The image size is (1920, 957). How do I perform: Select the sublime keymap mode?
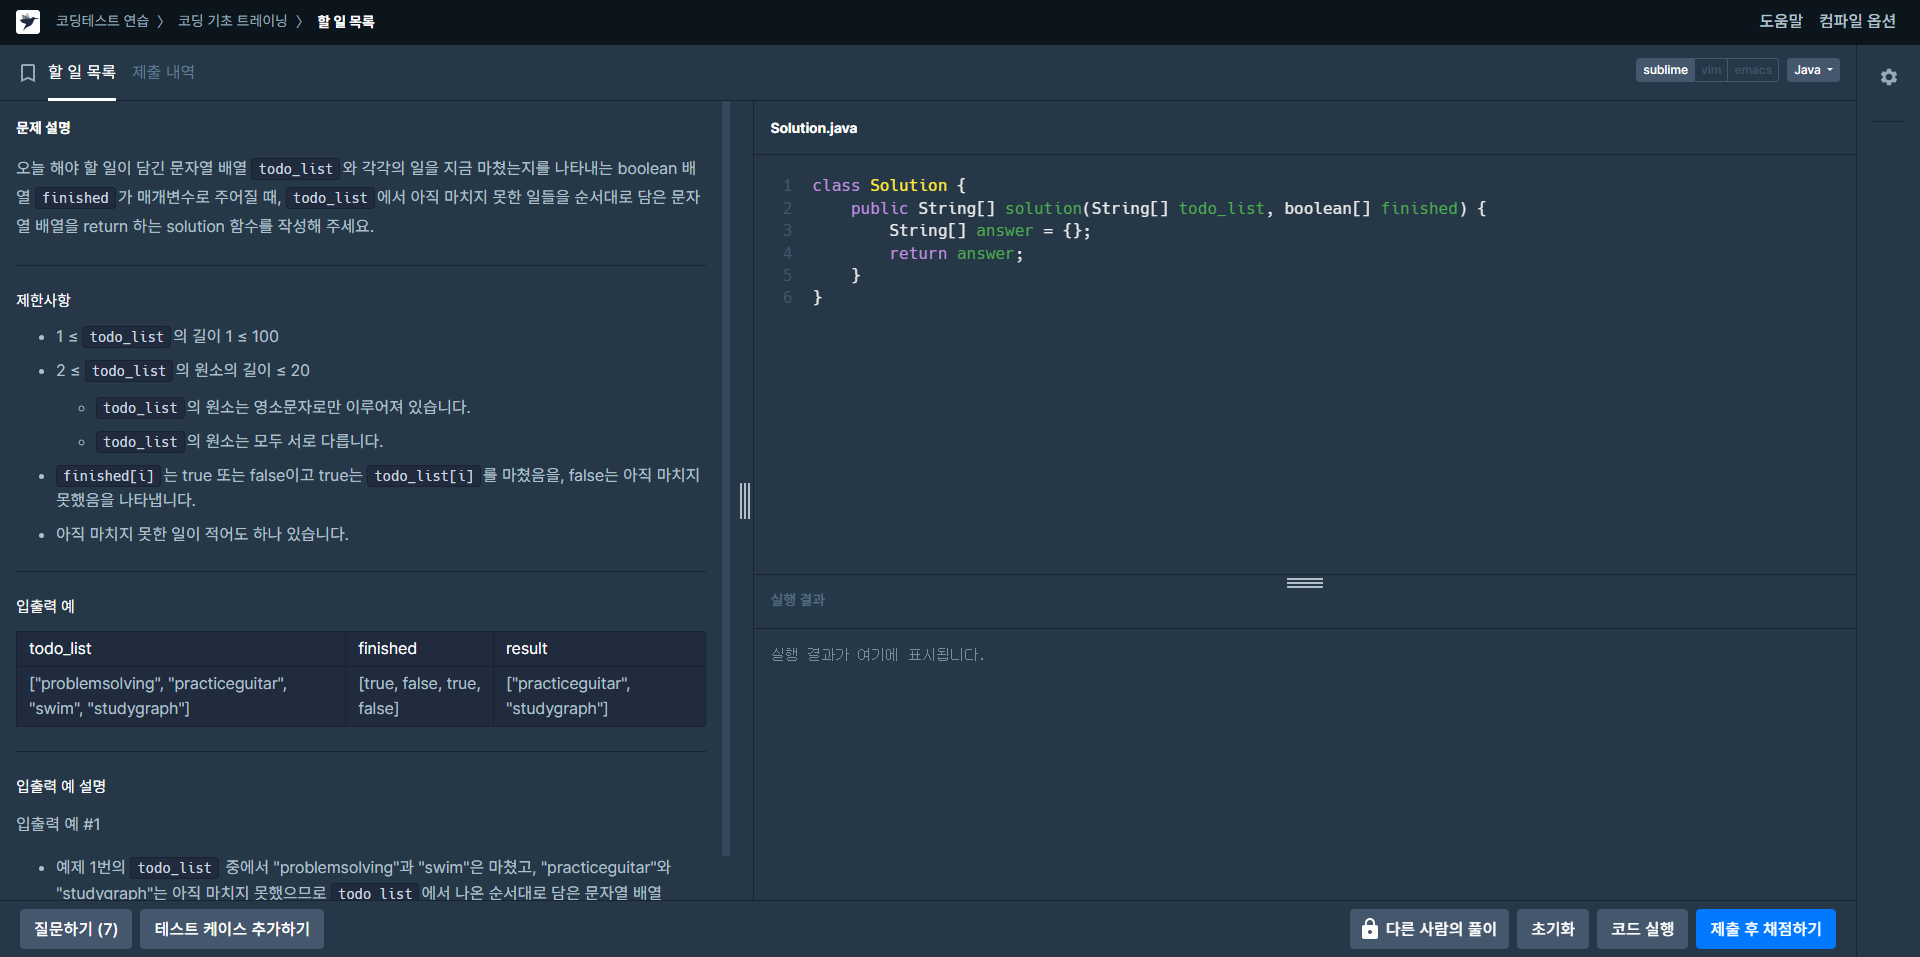click(x=1665, y=70)
